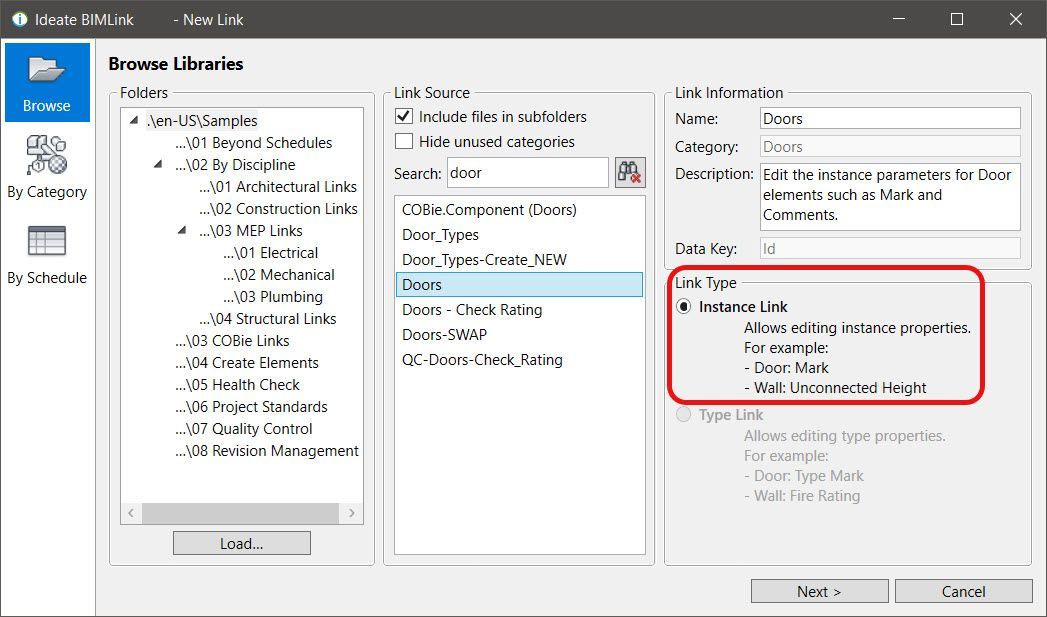Click the folders horizontal scrollbar thumb
This screenshot has height=617, width=1047.
point(240,513)
